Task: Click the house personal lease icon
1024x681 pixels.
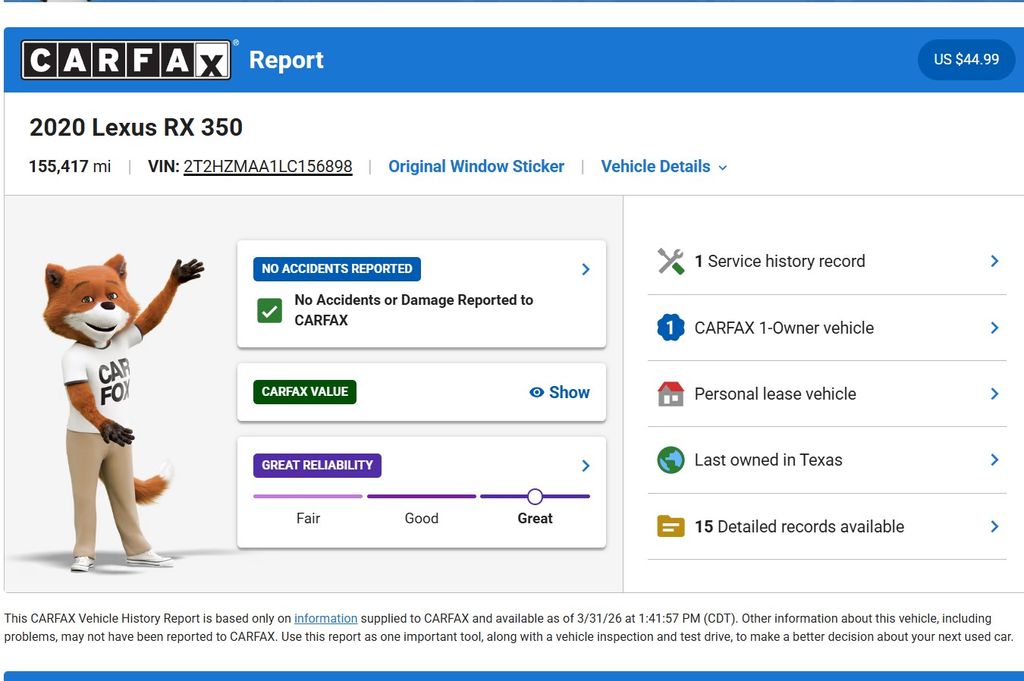Action: (670, 394)
